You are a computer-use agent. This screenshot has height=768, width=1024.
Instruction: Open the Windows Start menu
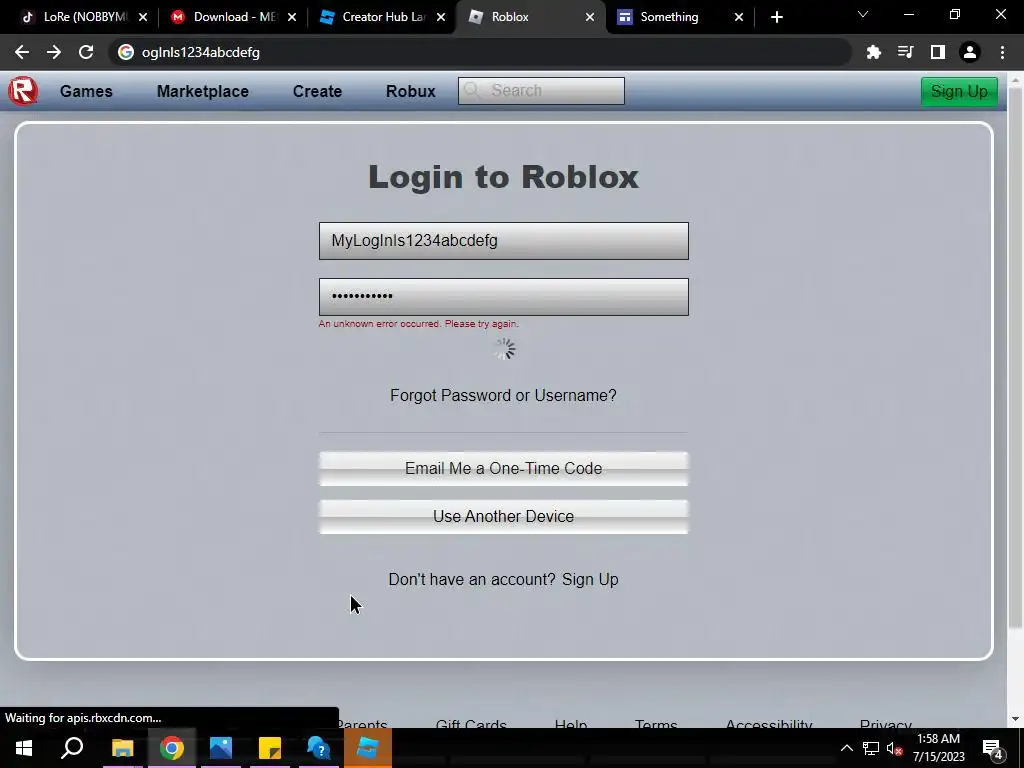click(x=24, y=748)
